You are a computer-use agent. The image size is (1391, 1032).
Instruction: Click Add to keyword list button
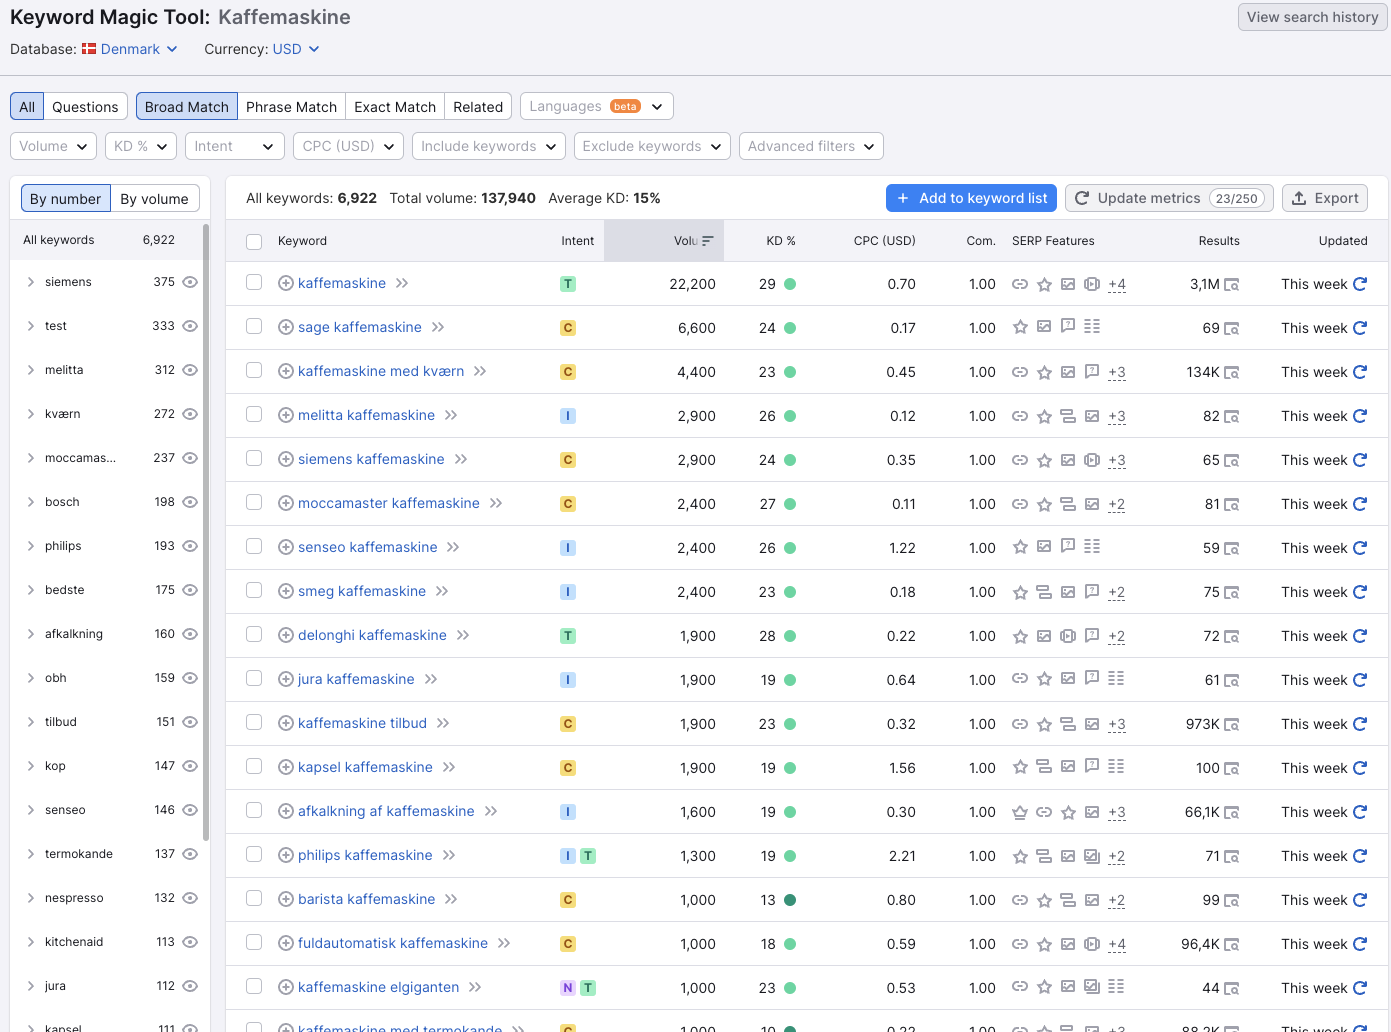click(x=971, y=198)
